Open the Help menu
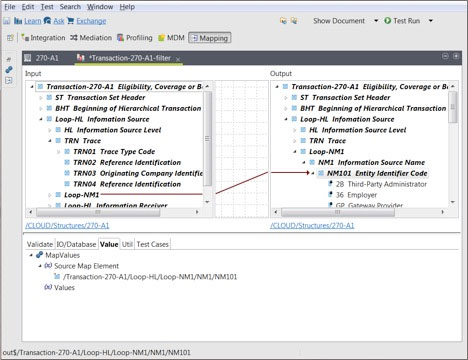This screenshot has width=468, height=360. (x=127, y=7)
